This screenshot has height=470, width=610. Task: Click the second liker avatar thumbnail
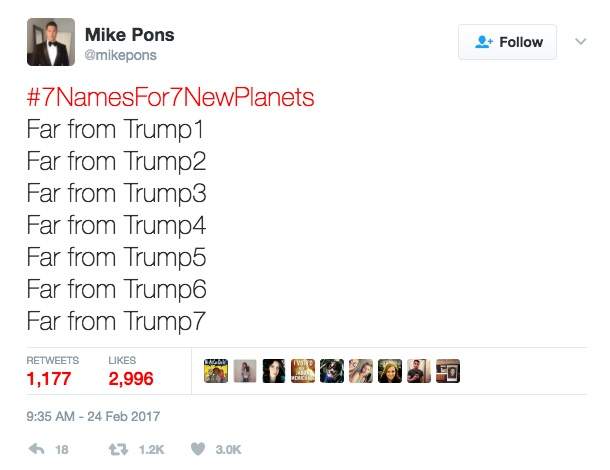(x=244, y=372)
